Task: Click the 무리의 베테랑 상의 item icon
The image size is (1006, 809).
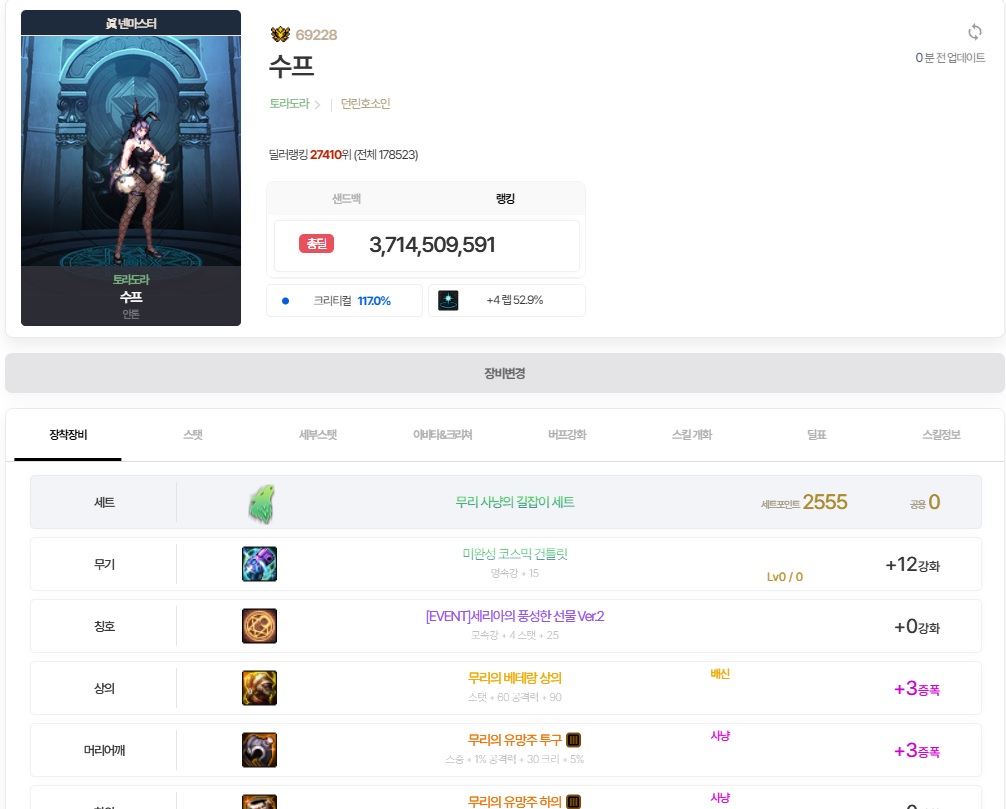Action: (x=259, y=688)
